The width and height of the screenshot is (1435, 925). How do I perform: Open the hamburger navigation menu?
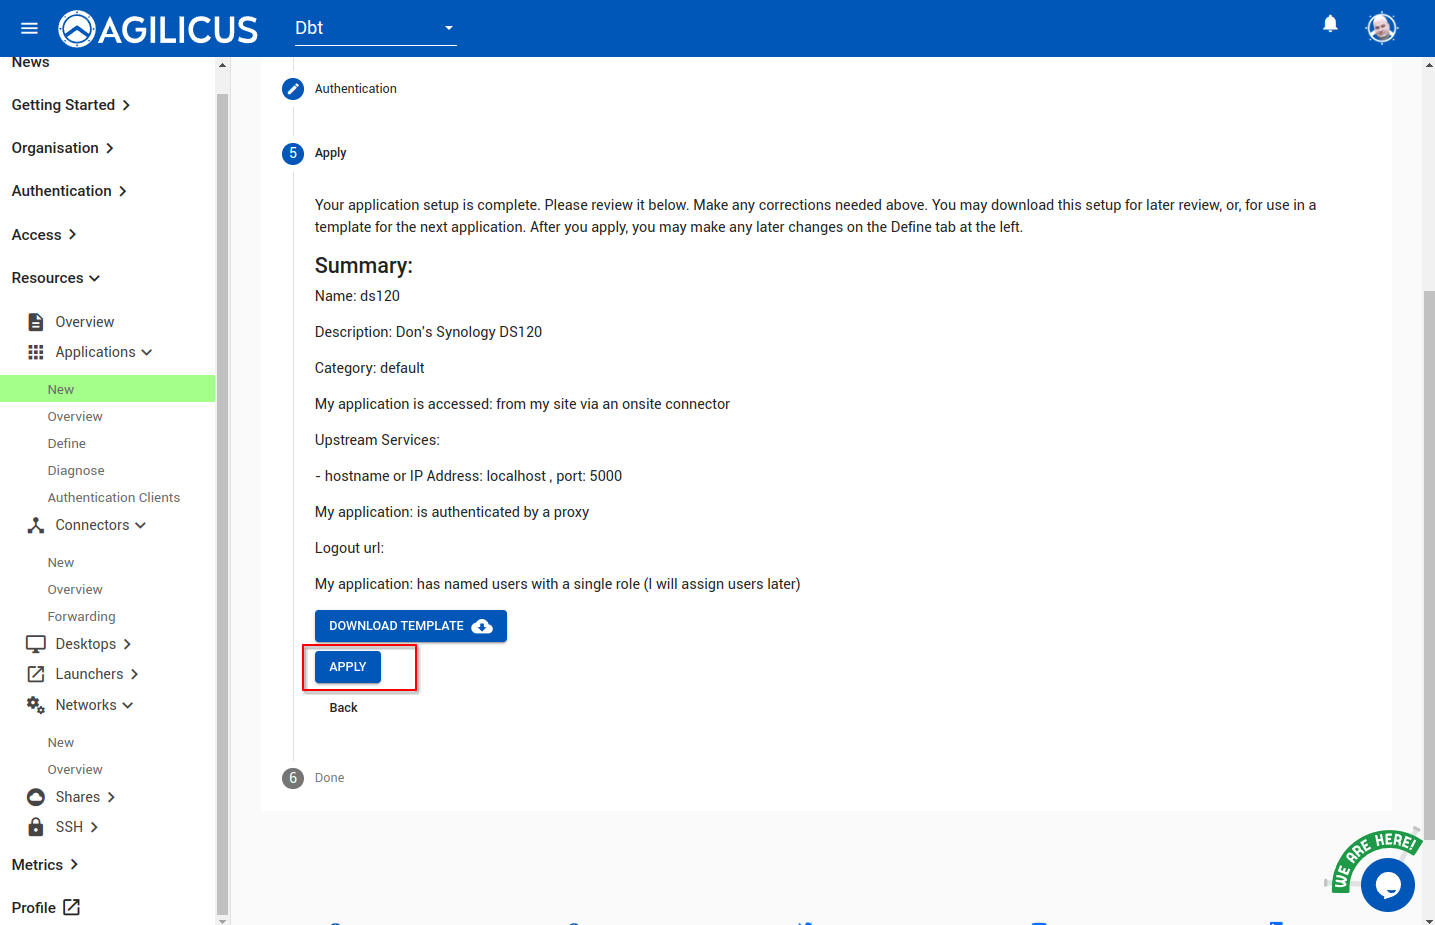[29, 28]
